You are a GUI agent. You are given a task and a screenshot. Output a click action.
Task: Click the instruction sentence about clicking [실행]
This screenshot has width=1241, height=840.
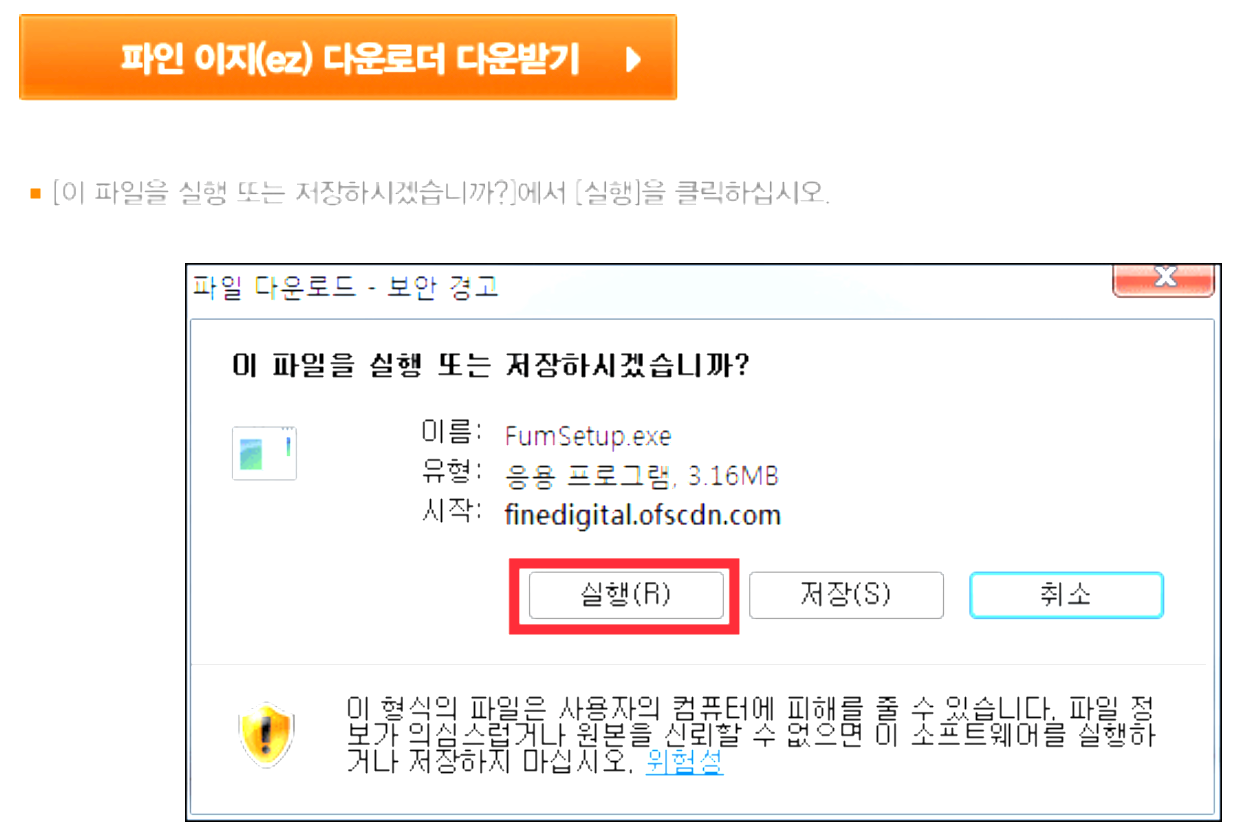point(441,192)
